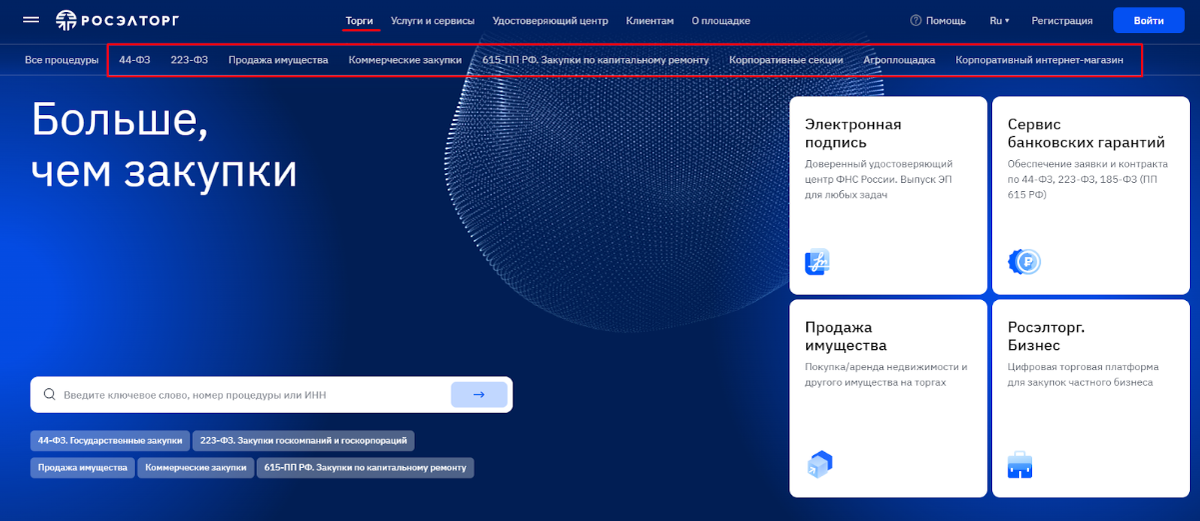
Task: Click the electronic signature card icon
Action: (x=818, y=262)
